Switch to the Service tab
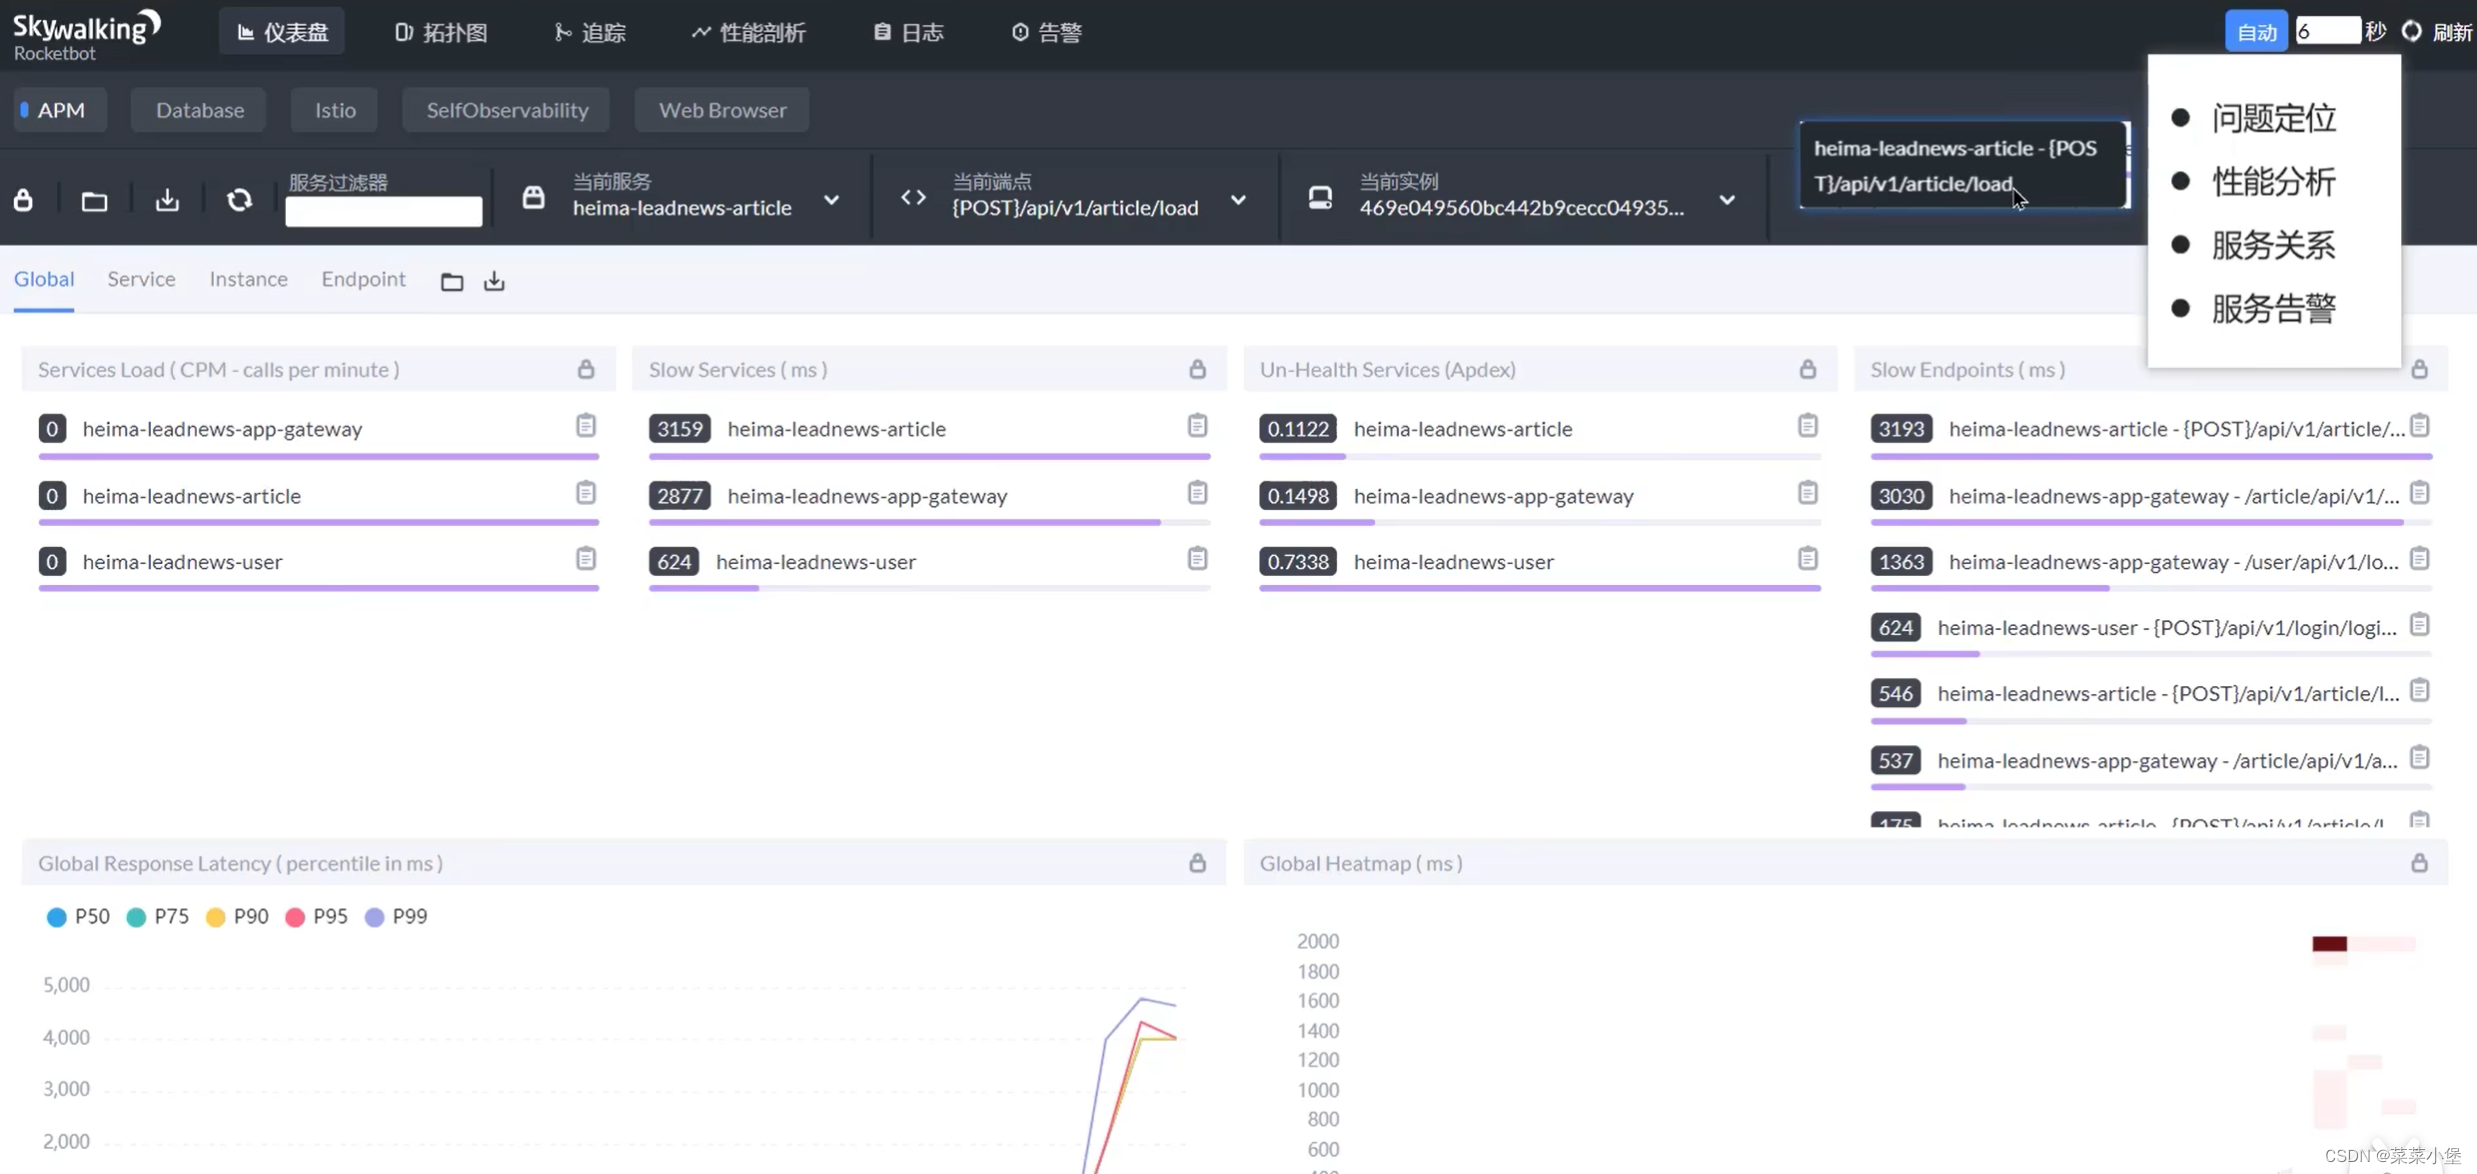2477x1174 pixels. click(x=141, y=279)
